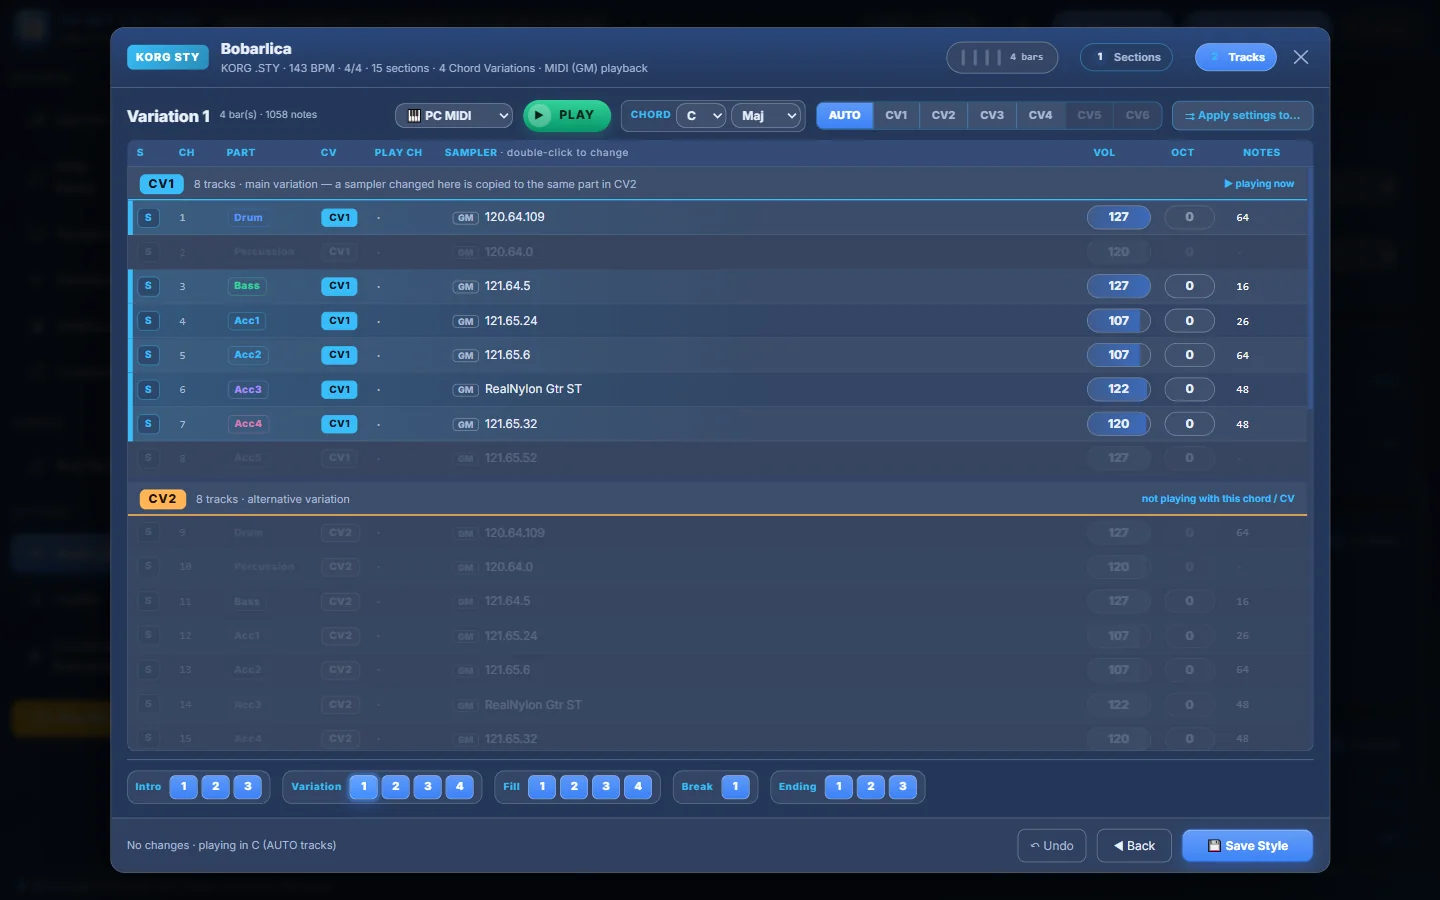Select Variation section 3
Viewport: 1440px width, 900px height.
pyautogui.click(x=428, y=787)
